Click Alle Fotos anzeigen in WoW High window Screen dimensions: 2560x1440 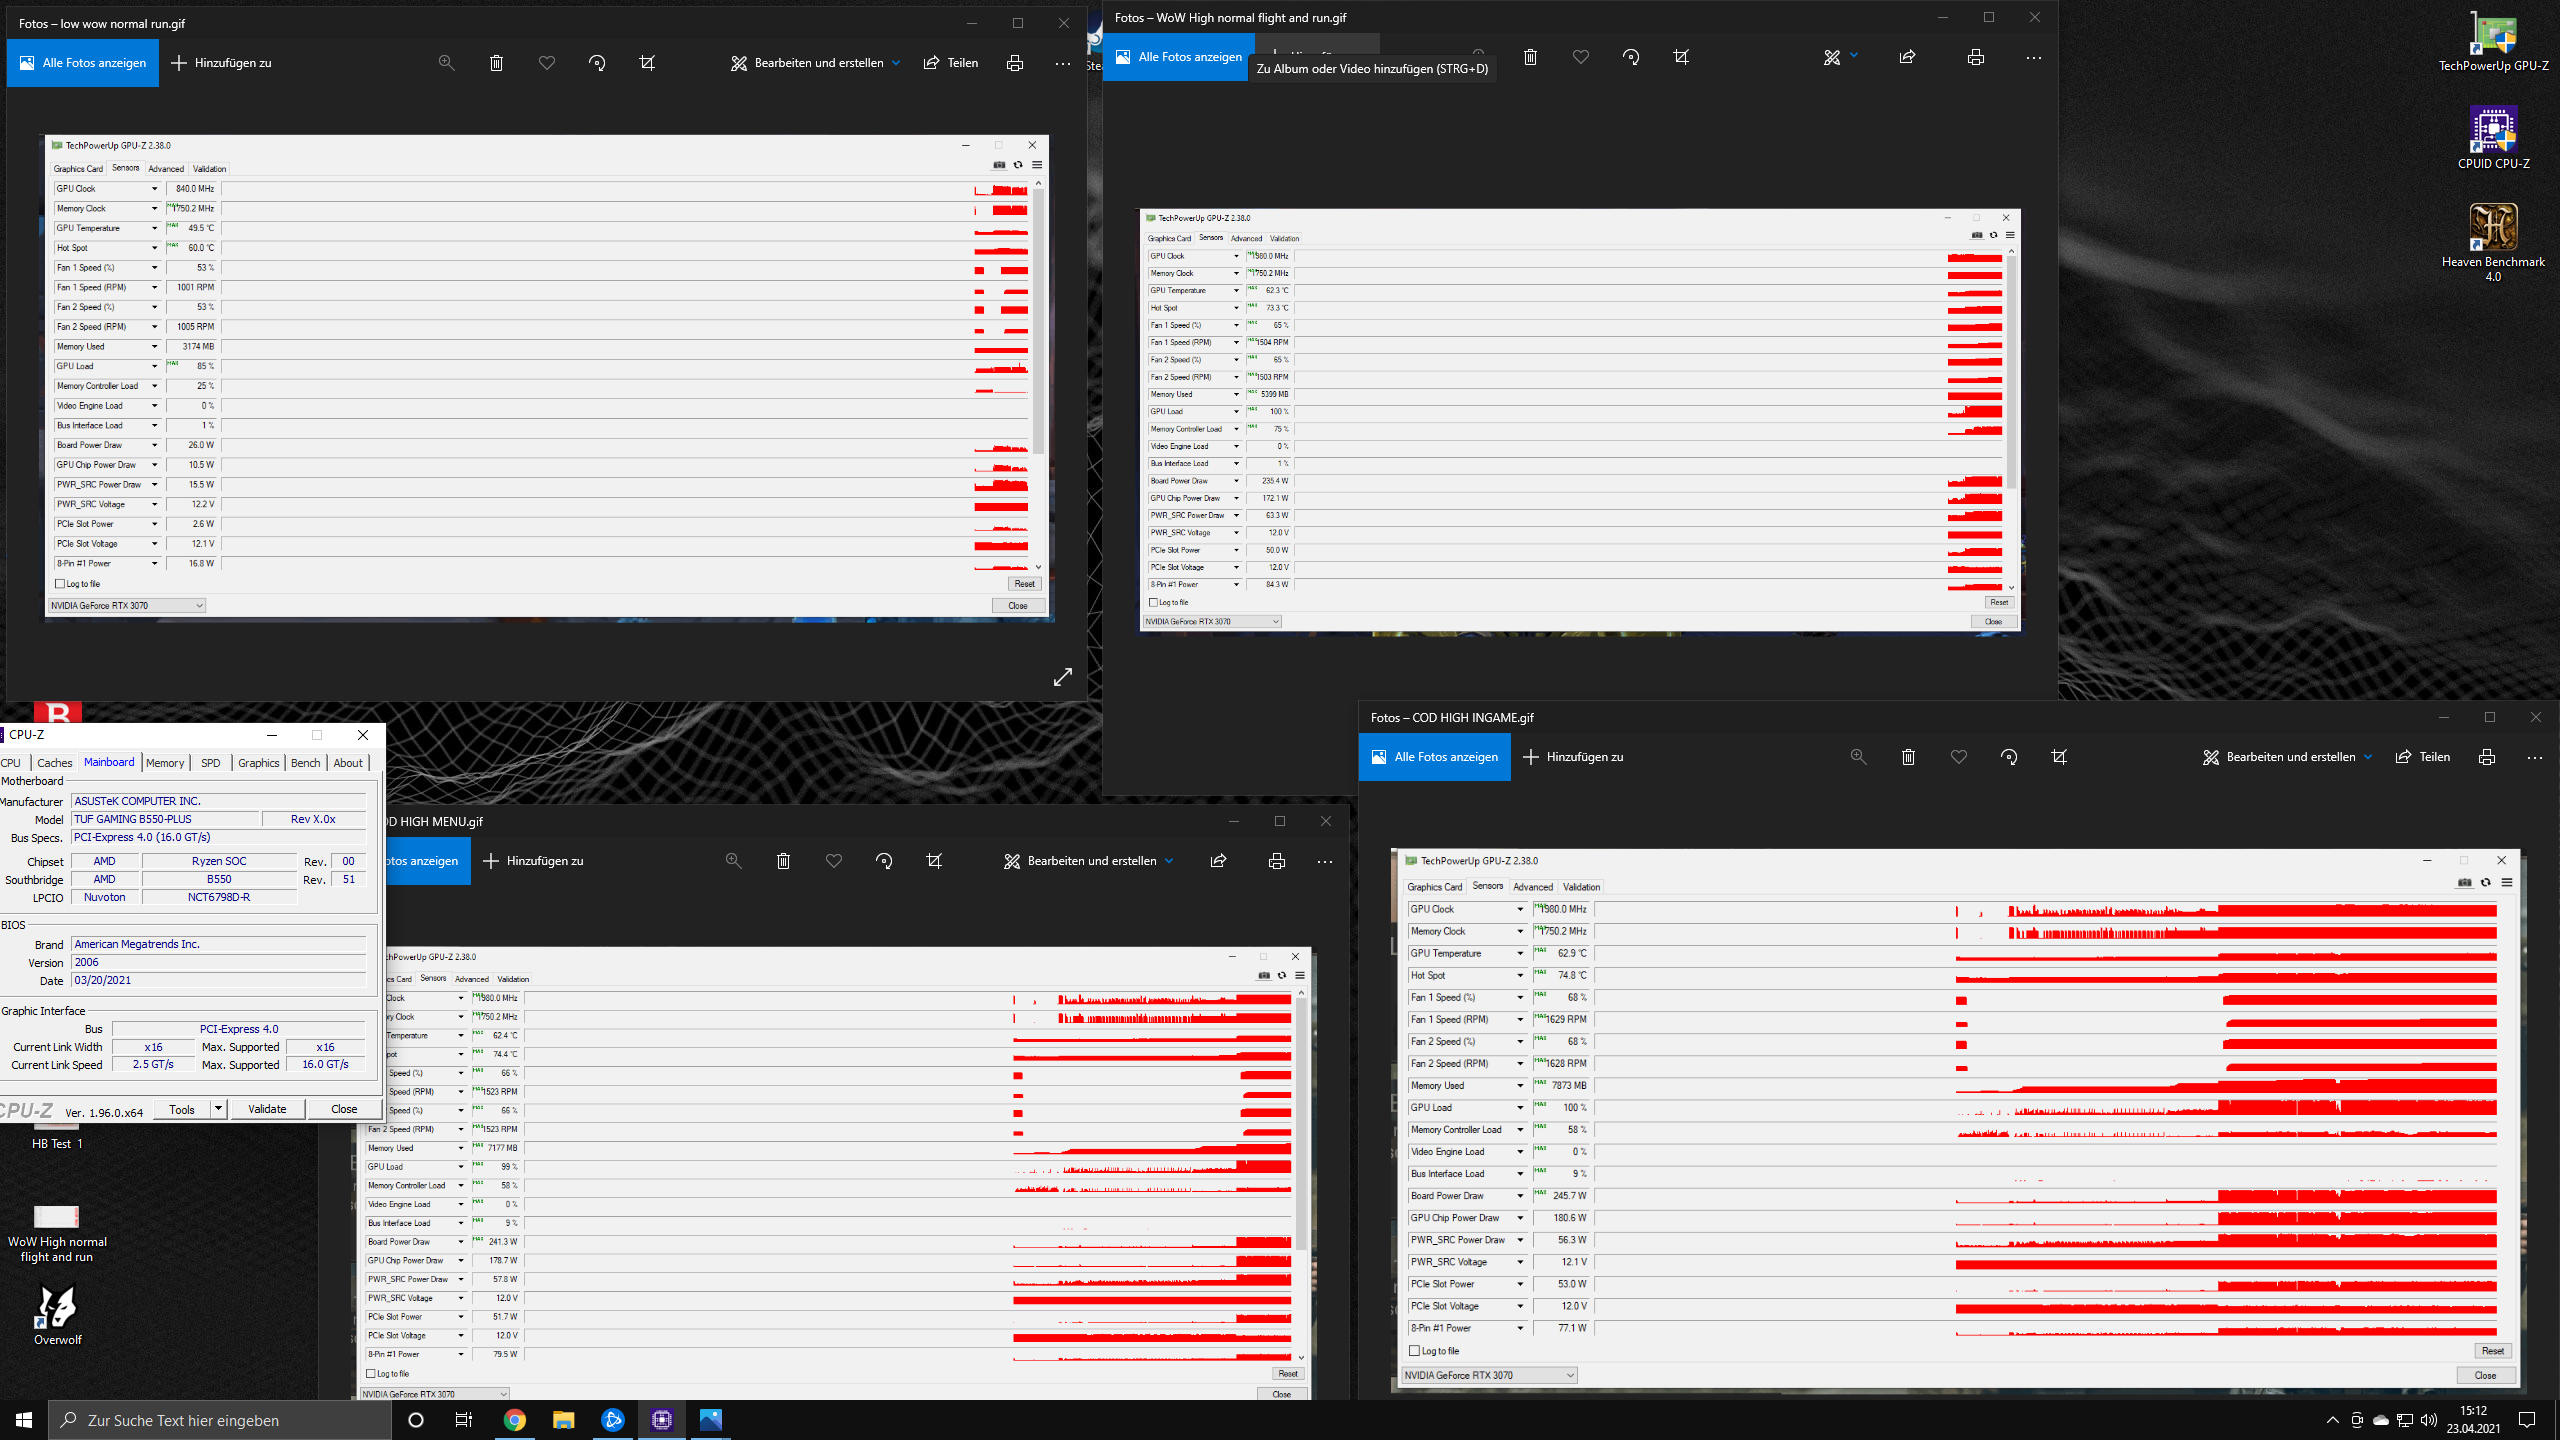click(x=1179, y=57)
